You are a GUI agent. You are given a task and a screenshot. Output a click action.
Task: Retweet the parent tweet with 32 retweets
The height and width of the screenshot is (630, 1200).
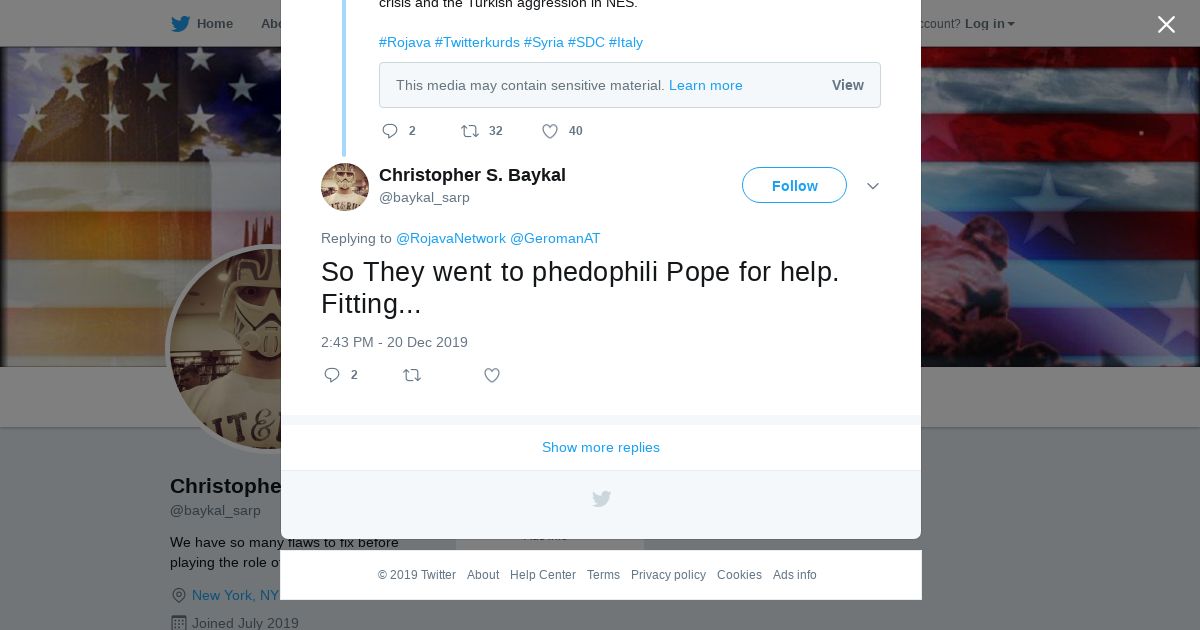(x=470, y=131)
